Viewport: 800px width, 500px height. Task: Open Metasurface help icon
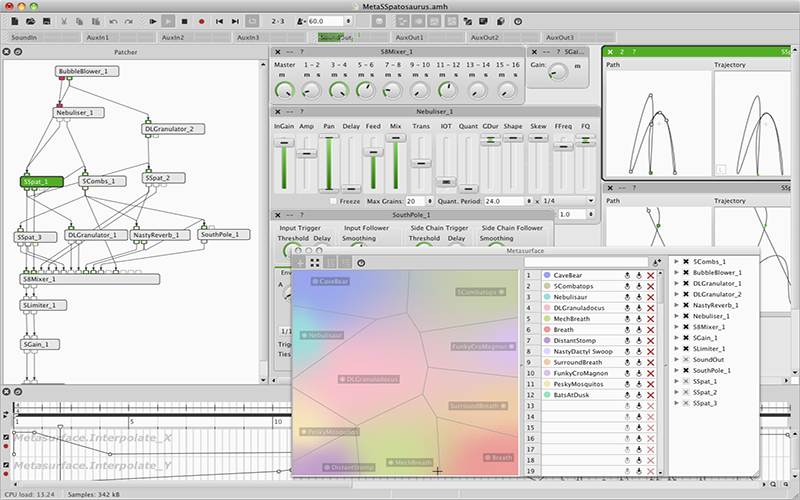(361, 263)
